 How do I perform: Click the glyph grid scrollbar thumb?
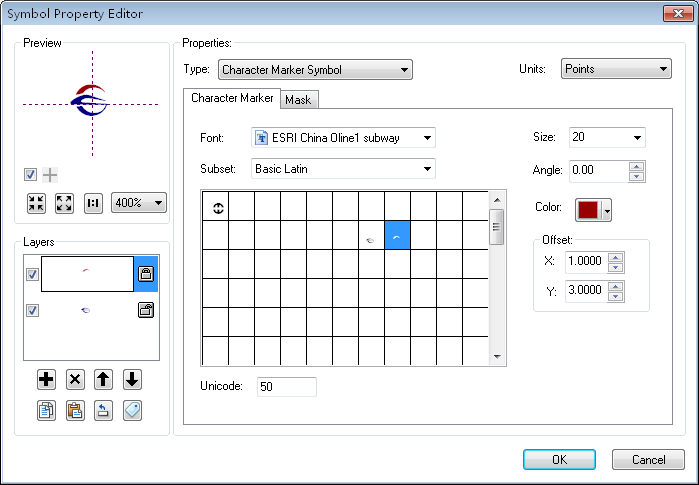(497, 227)
